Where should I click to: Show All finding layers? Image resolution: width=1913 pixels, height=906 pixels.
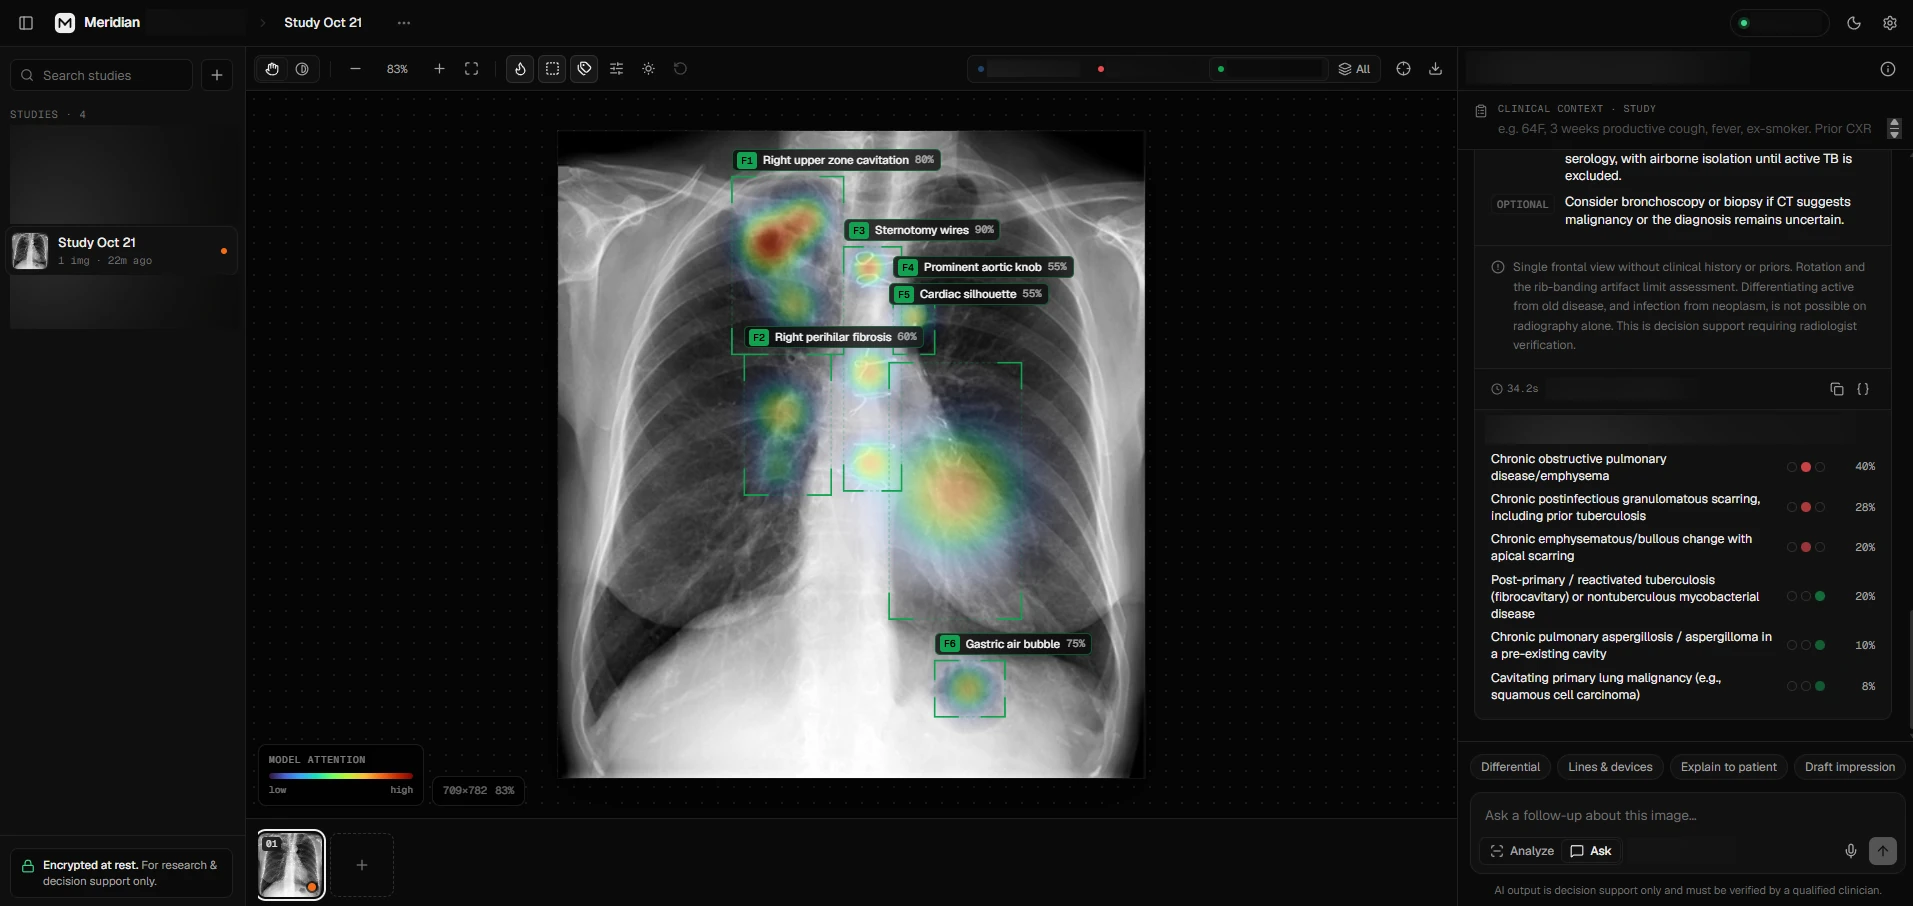coord(1355,69)
